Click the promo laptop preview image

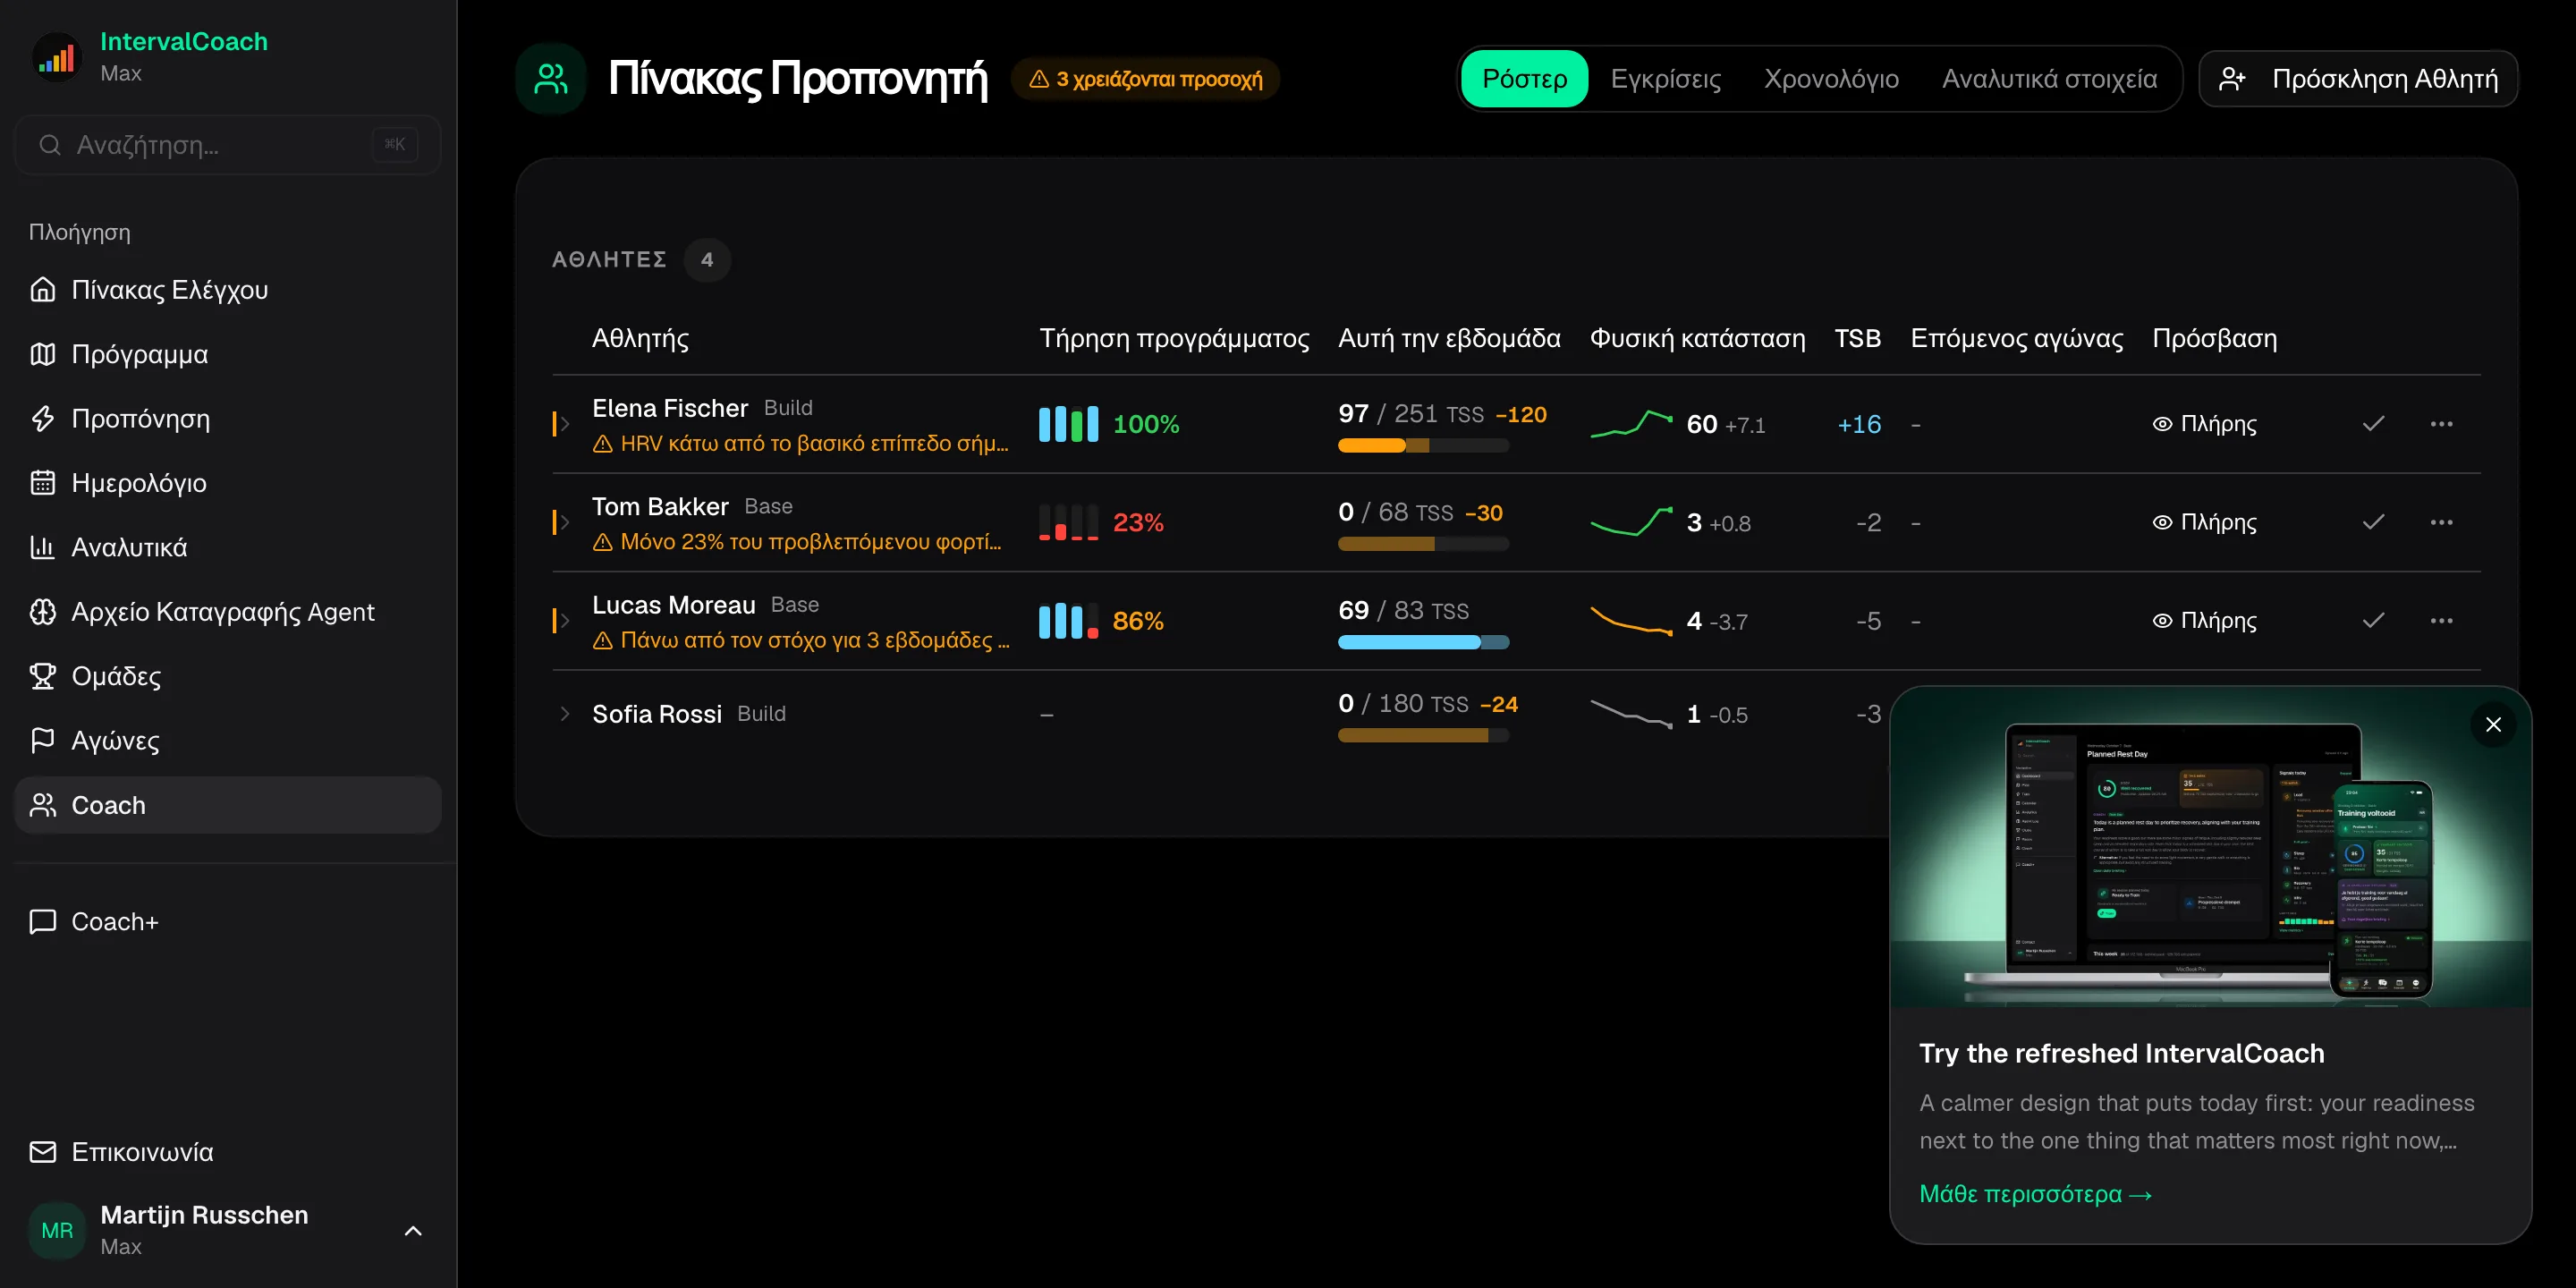coord(2210,848)
